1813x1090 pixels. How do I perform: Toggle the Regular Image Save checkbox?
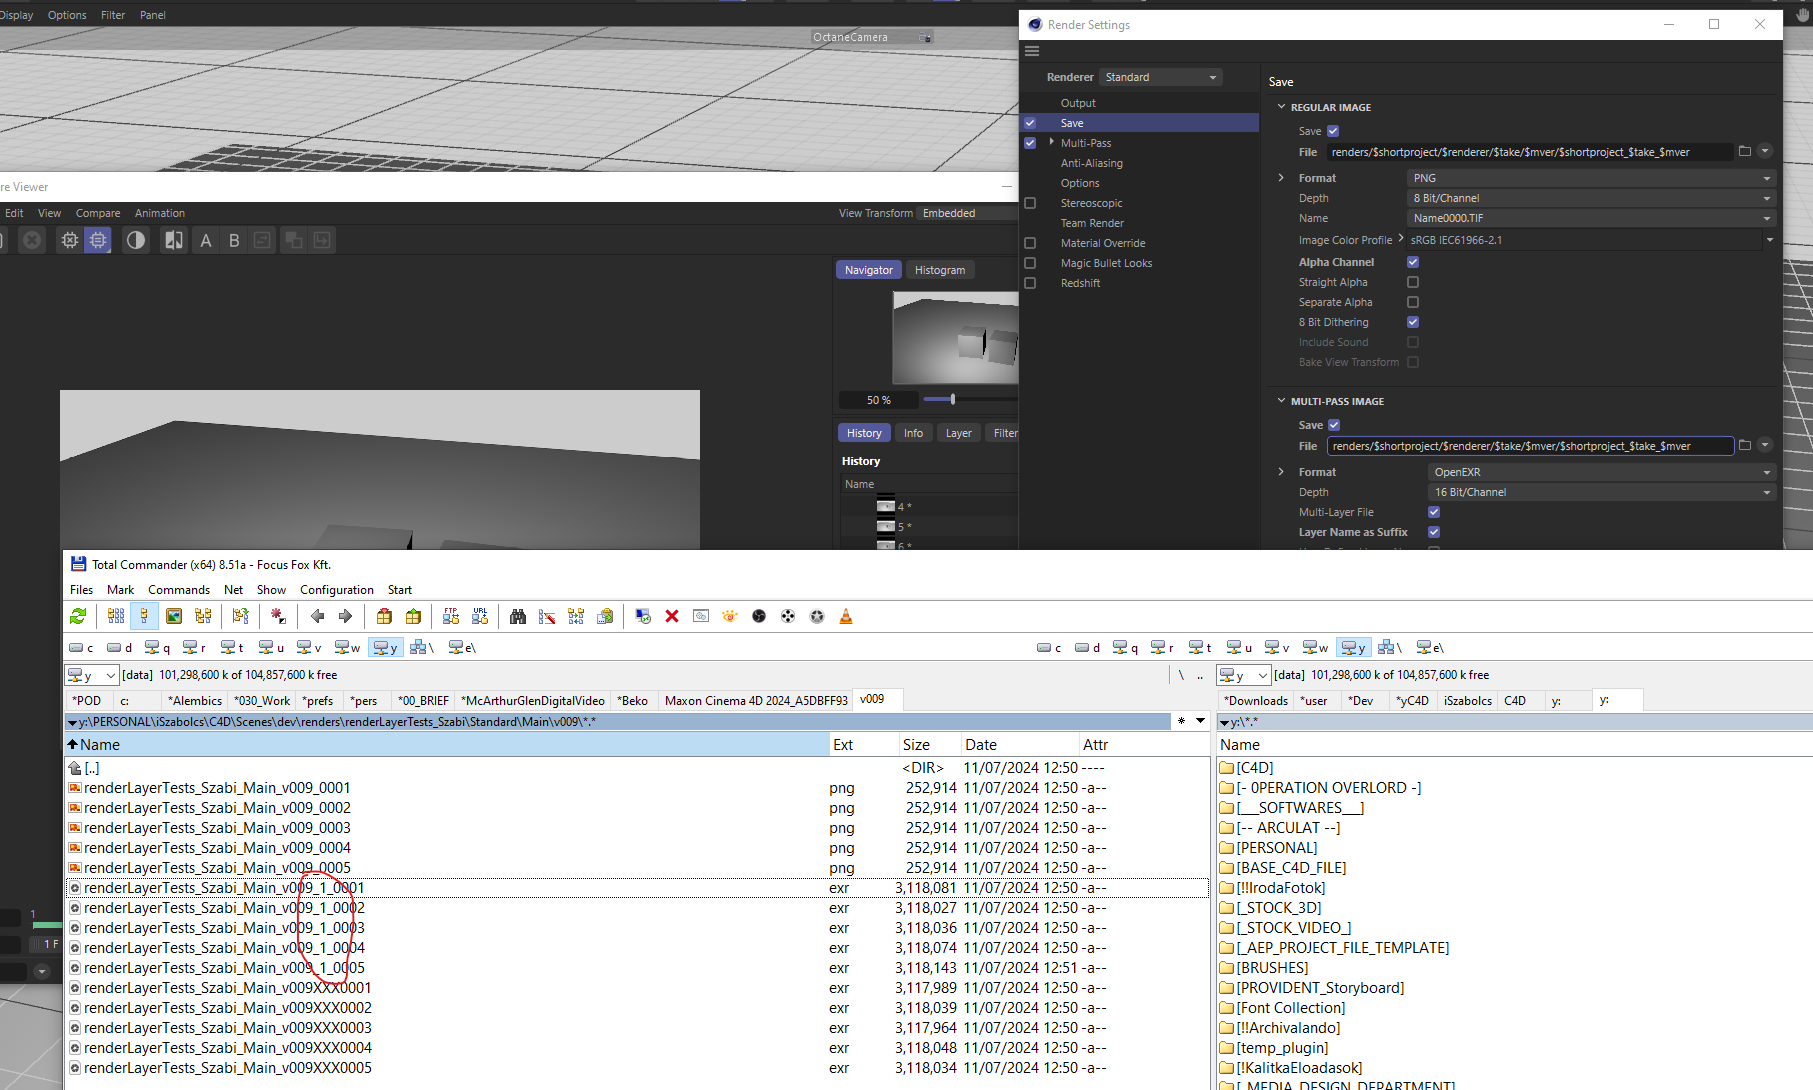pyautogui.click(x=1333, y=131)
